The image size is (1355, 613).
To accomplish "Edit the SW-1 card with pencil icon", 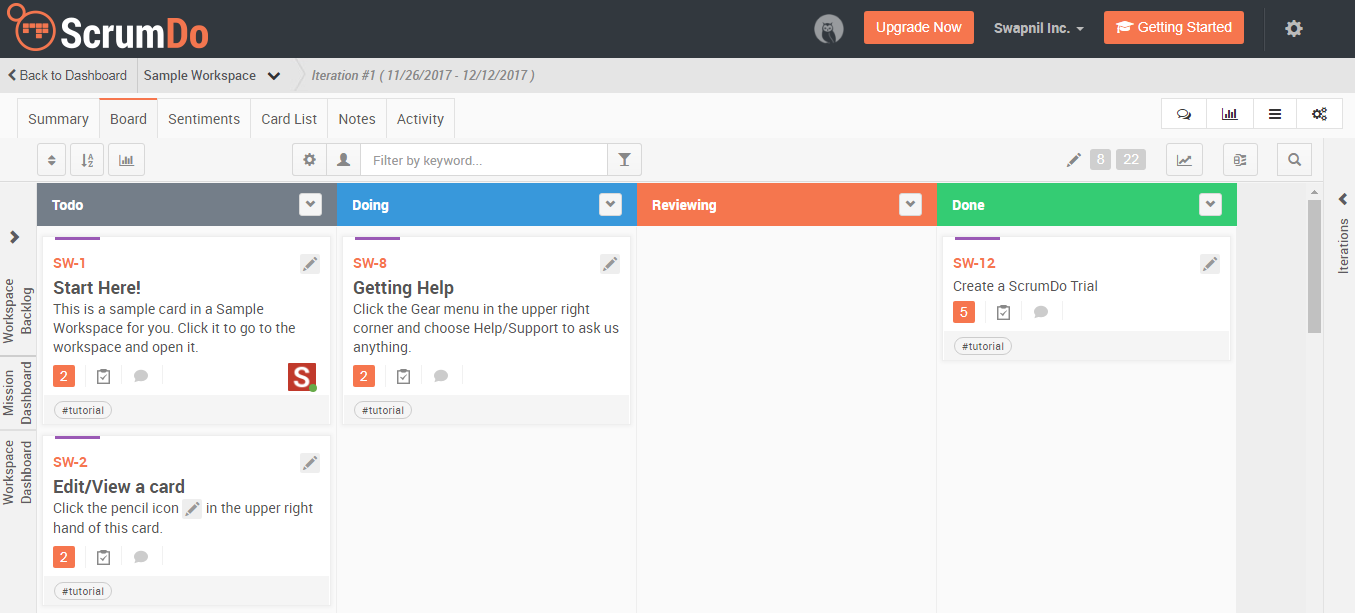I will coord(310,263).
